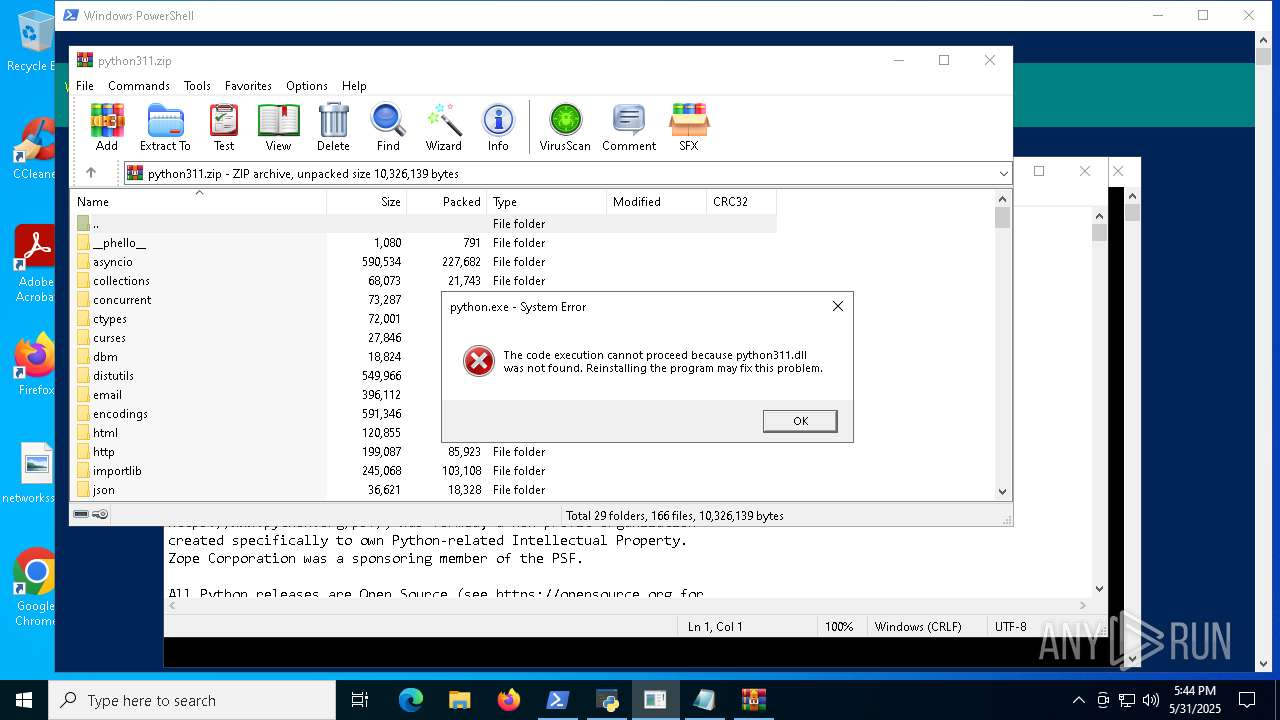Click the PowerShell taskbar icon
Screen dimensions: 1280x720
558,700
